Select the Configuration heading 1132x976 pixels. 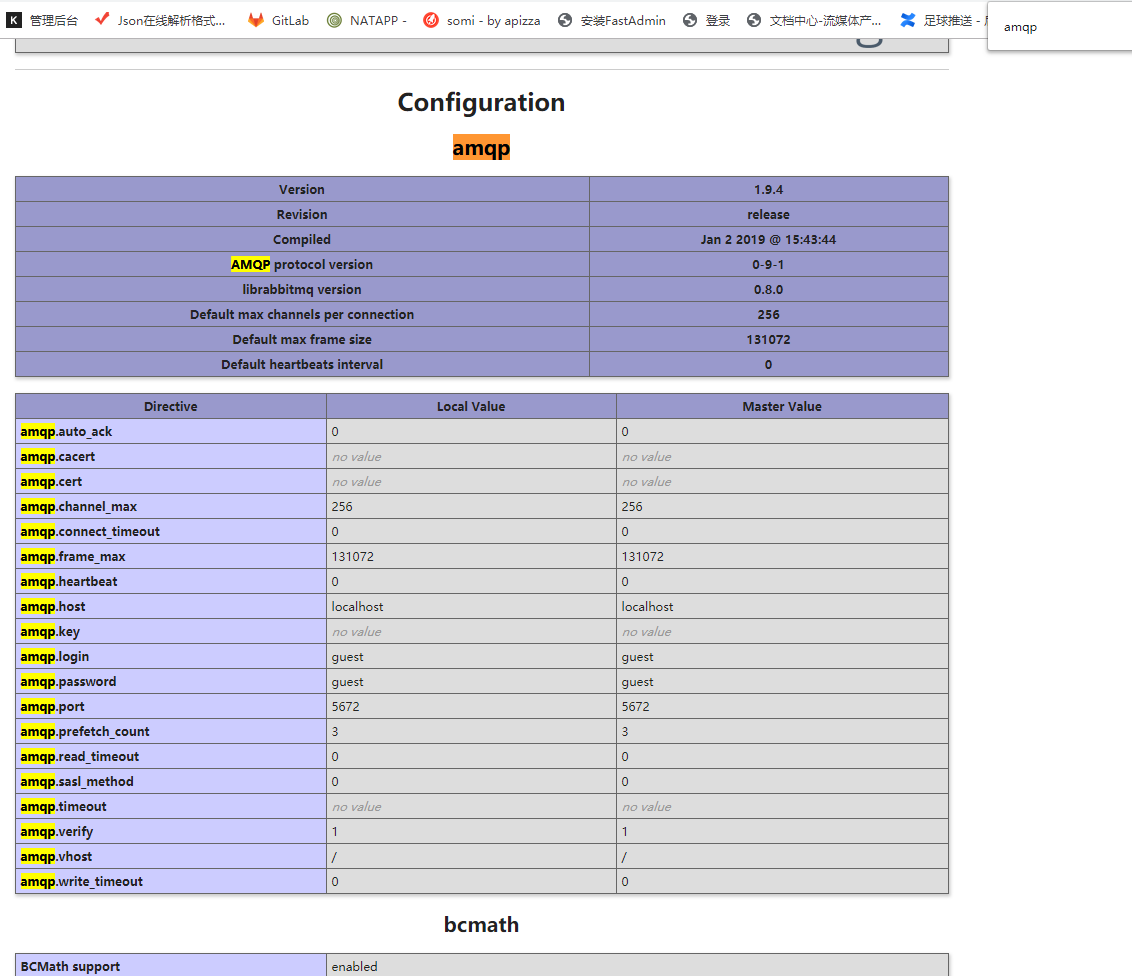[x=481, y=102]
